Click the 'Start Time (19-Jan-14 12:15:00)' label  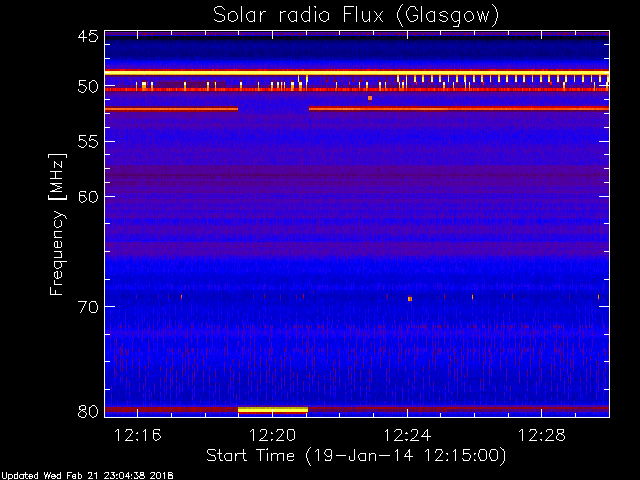[356, 456]
